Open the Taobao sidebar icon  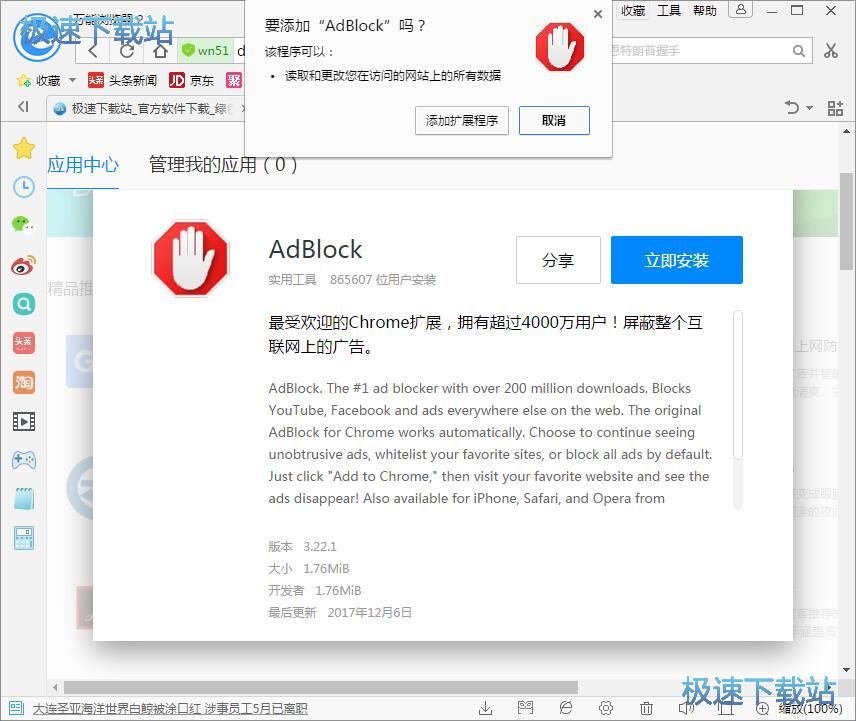coord(24,382)
